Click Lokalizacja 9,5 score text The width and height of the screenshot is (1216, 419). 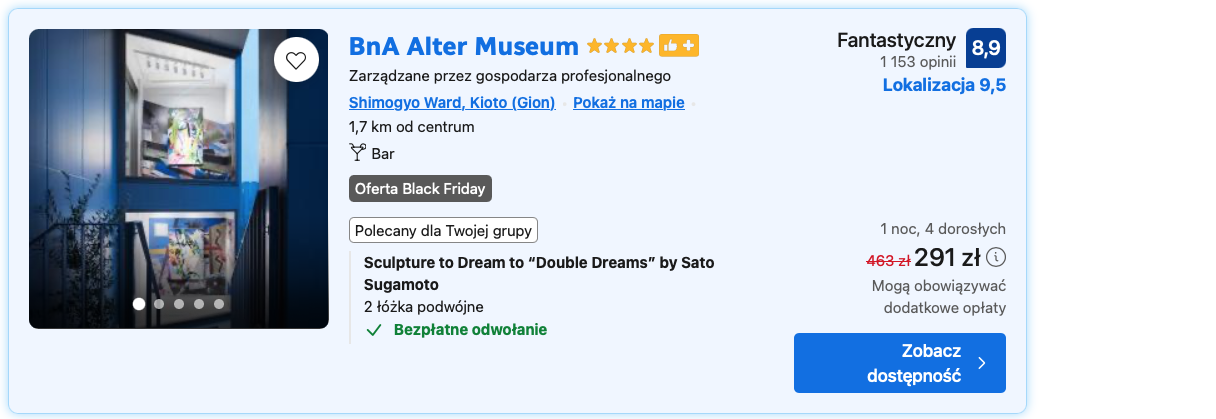tap(944, 85)
